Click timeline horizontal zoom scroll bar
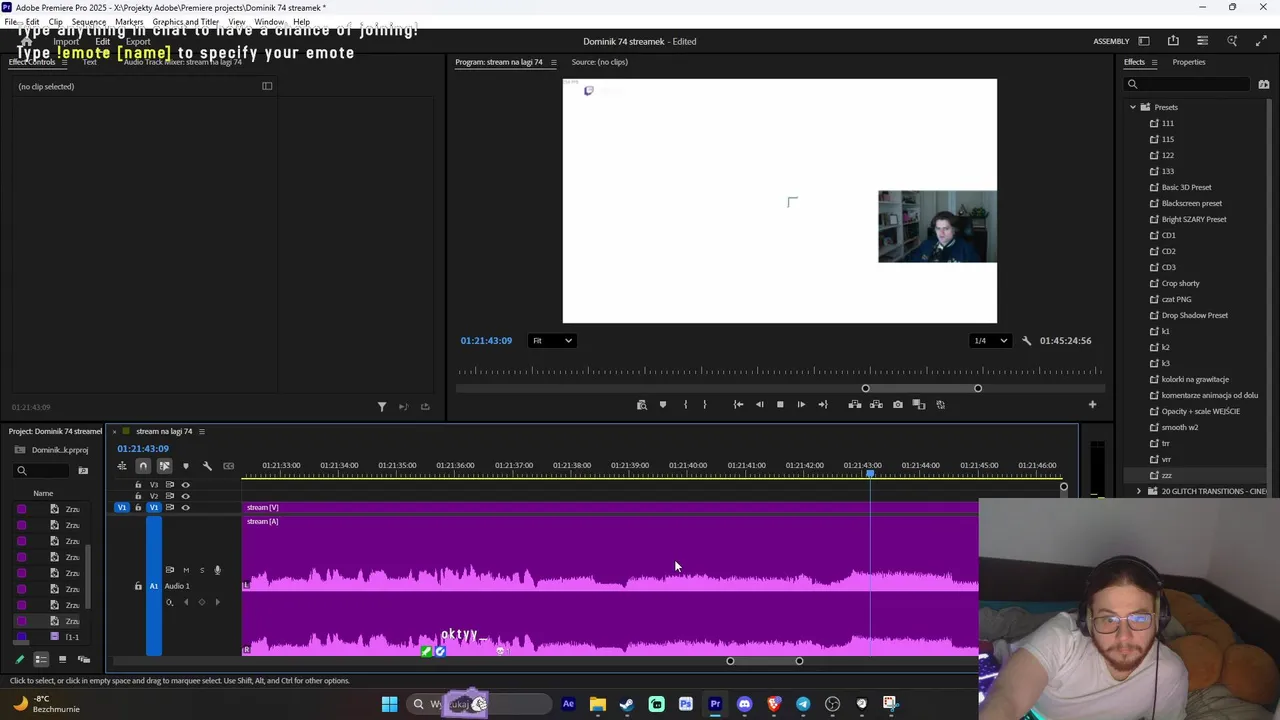The height and width of the screenshot is (720, 1280). (x=765, y=661)
